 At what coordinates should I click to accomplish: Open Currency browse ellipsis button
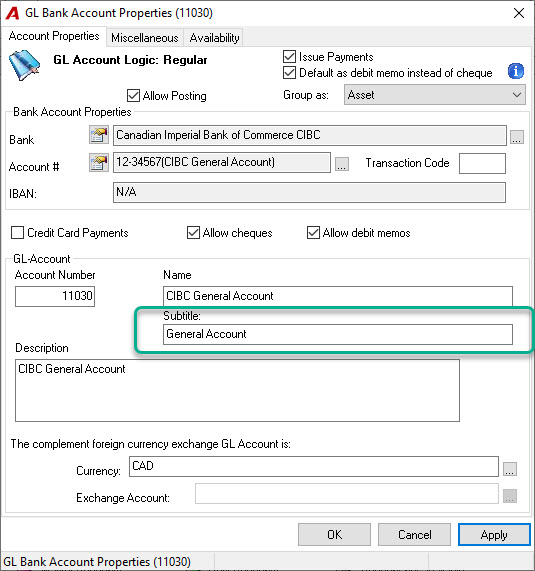(x=510, y=469)
